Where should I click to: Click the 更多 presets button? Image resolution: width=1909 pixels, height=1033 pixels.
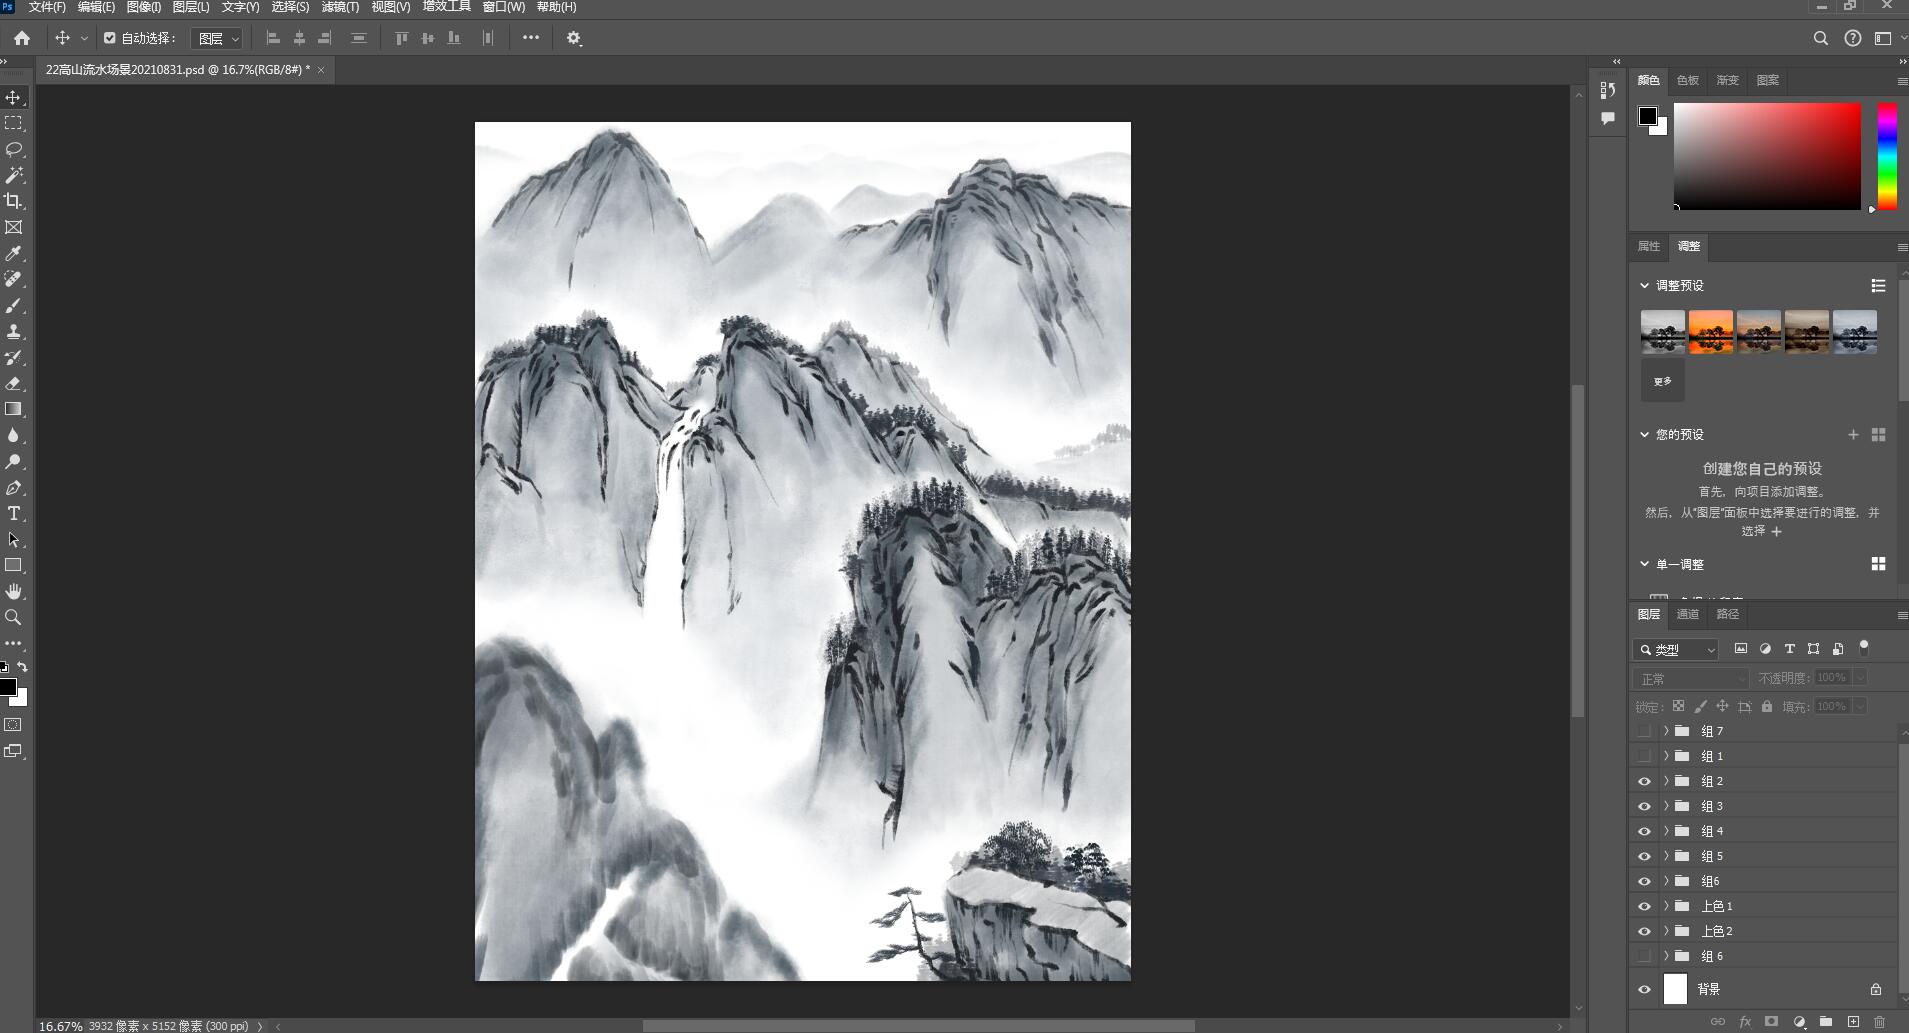pyautogui.click(x=1663, y=381)
